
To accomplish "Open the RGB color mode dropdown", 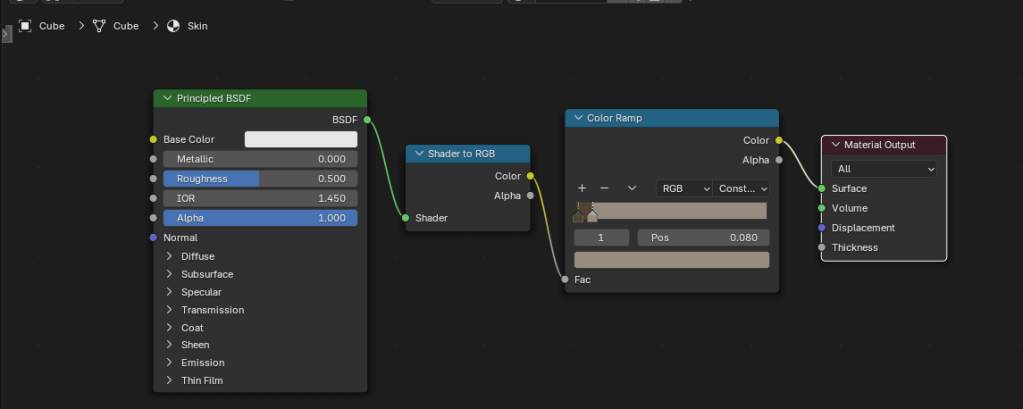I will 684,188.
